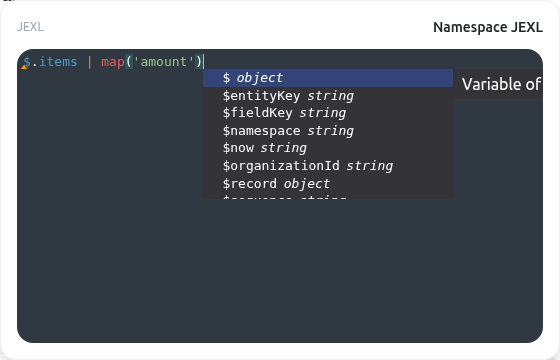Select $organizationId string completion entry
The height and width of the screenshot is (360, 560).
pos(328,166)
